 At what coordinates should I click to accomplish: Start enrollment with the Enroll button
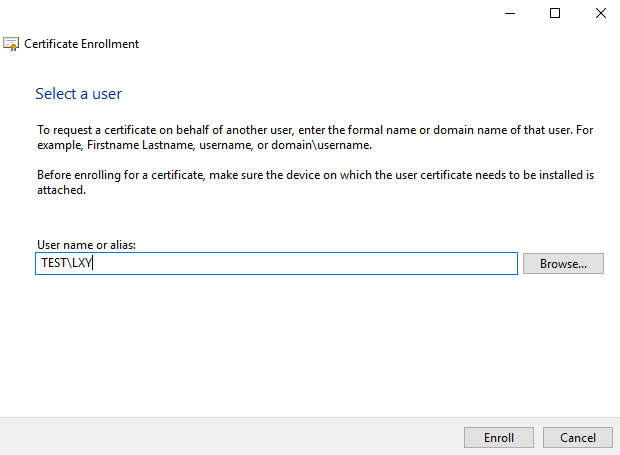click(499, 438)
